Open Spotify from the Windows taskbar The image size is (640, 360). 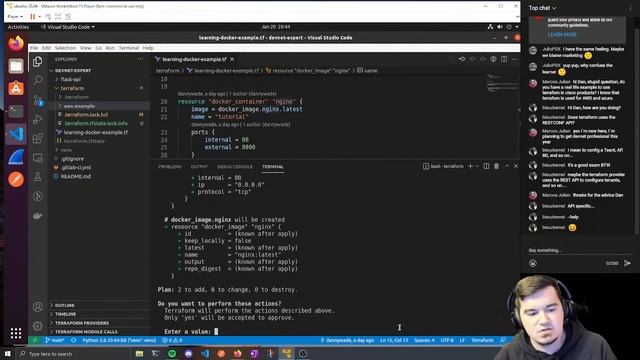pos(172,353)
